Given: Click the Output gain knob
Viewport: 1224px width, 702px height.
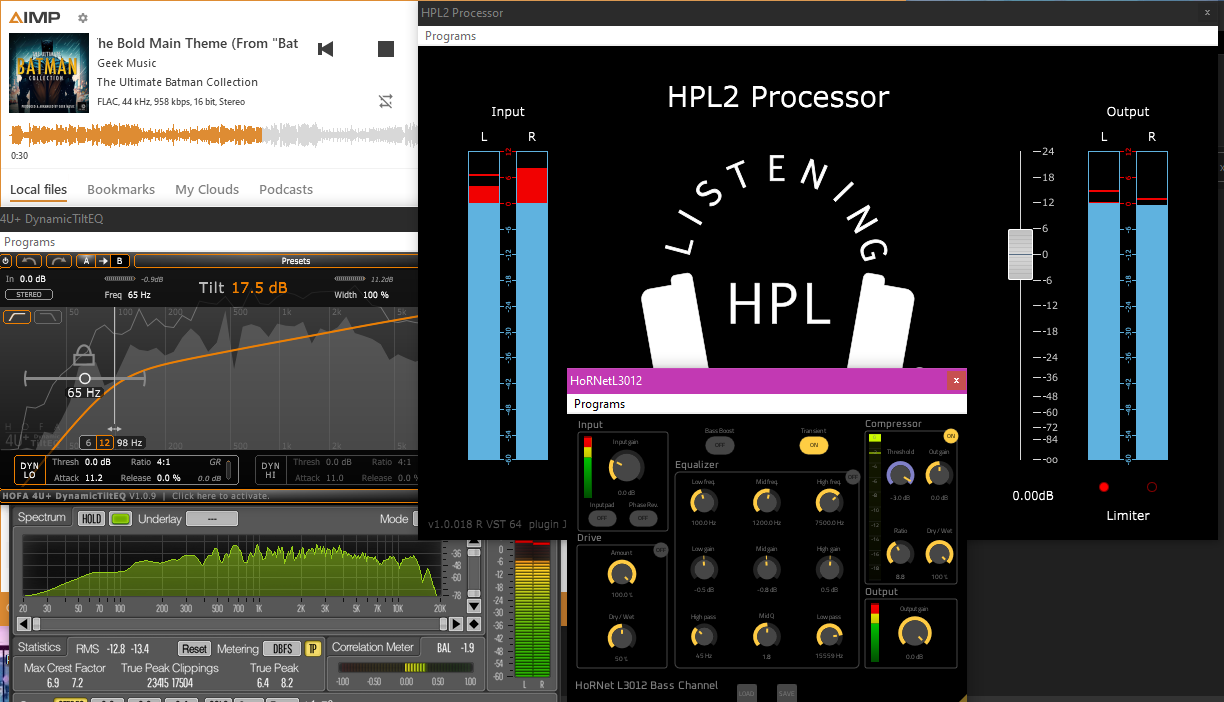Looking at the screenshot, I should tap(914, 632).
